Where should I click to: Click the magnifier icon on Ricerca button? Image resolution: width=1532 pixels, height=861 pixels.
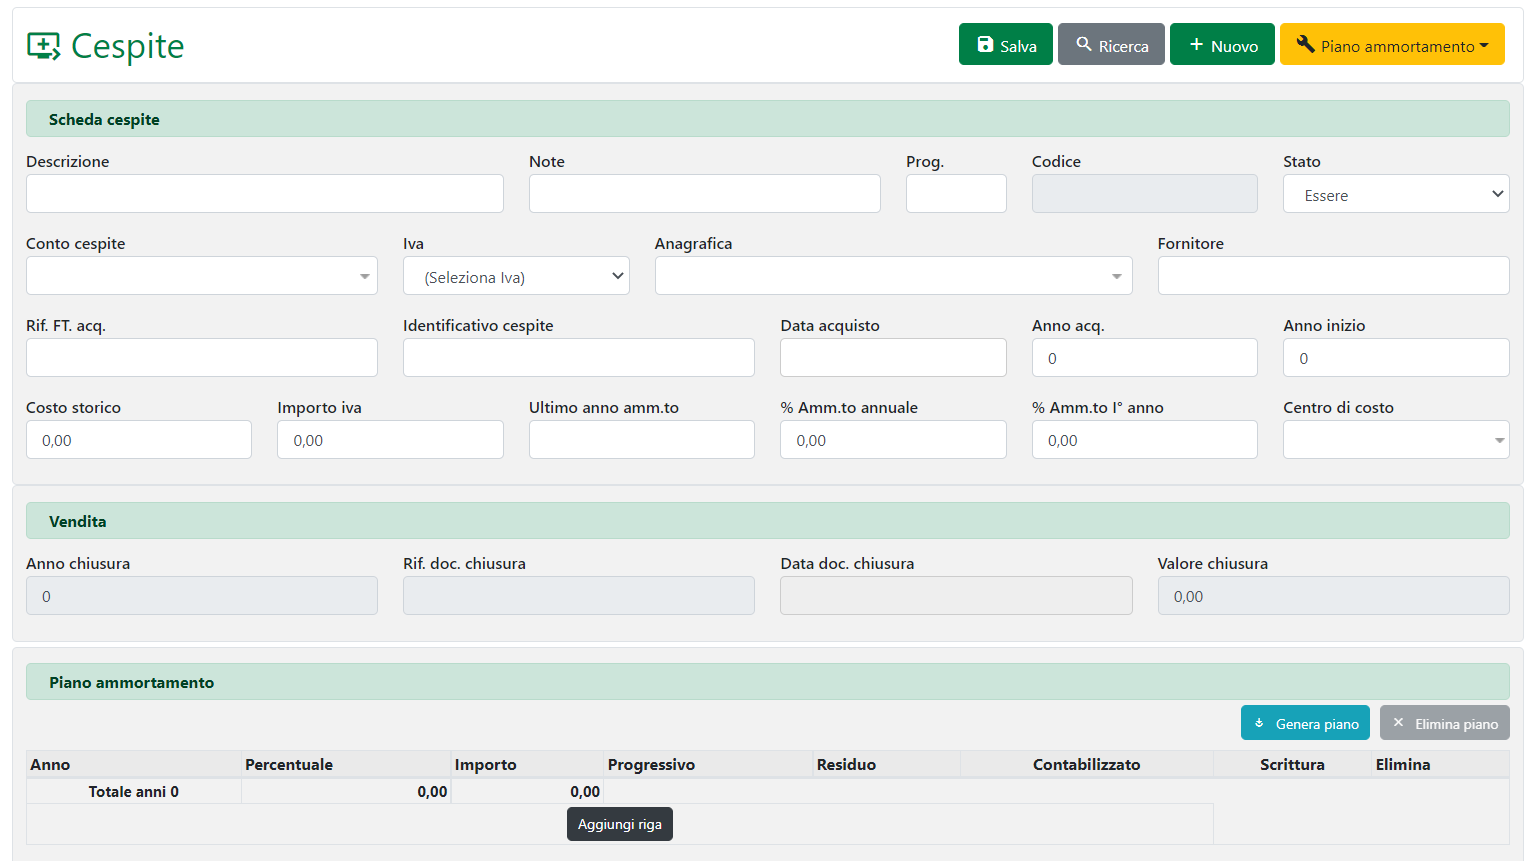[1083, 45]
